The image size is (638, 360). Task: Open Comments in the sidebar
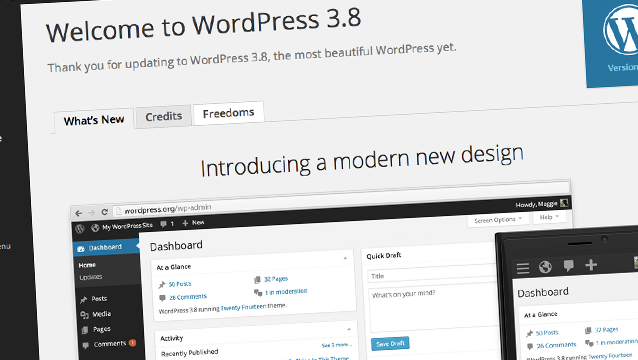105,344
